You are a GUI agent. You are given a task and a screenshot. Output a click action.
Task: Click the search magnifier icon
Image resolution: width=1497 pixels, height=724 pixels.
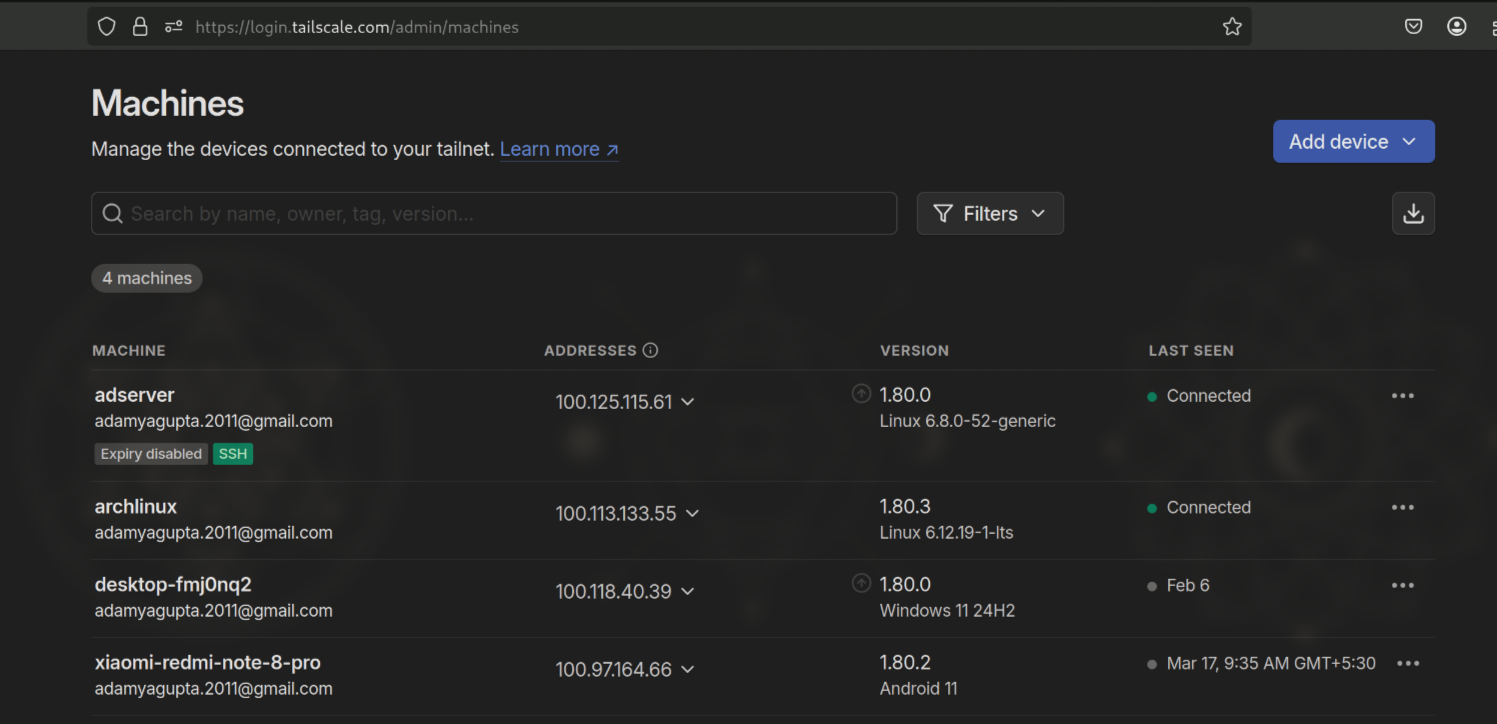pyautogui.click(x=113, y=214)
